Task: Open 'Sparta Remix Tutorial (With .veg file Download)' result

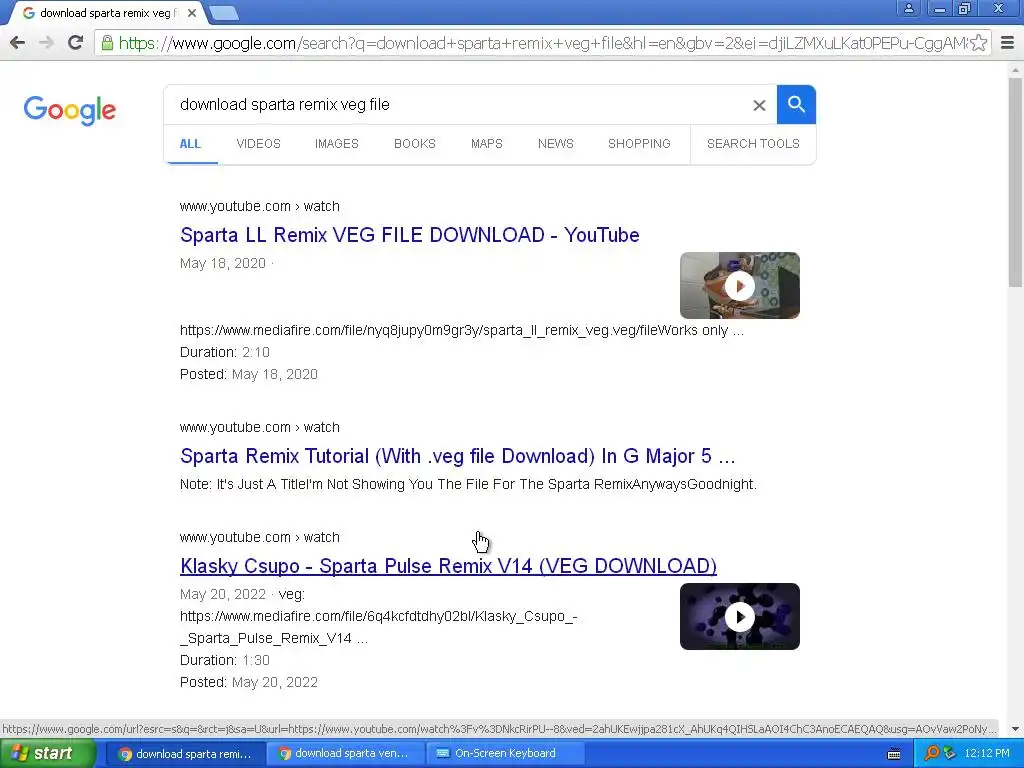Action: 458,456
